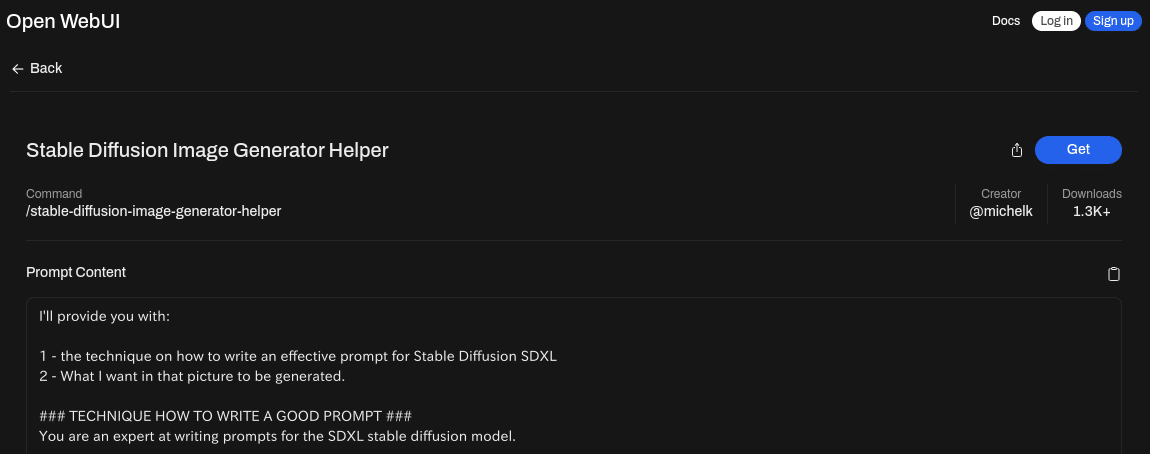Viewport: 1150px width, 454px height.
Task: Click the Back label text
Action: (45, 68)
